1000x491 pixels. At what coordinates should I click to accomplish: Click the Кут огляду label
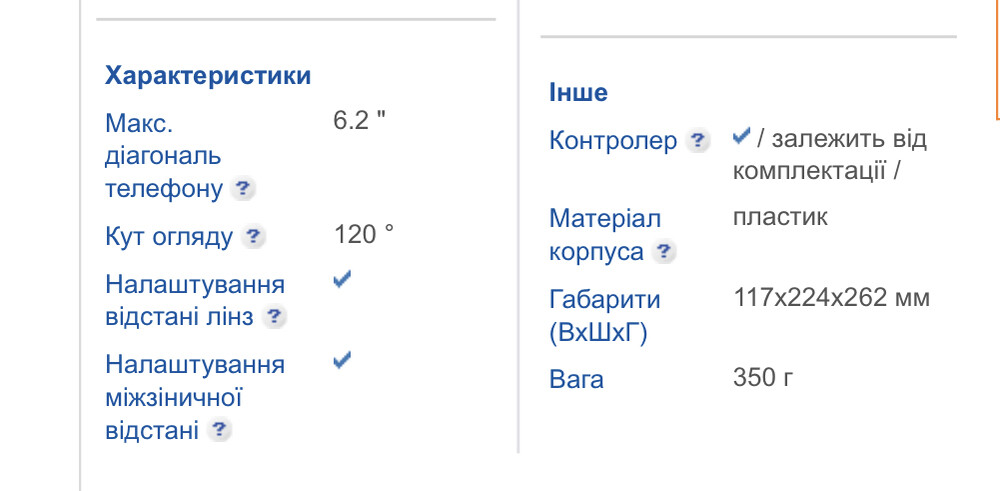pos(169,237)
